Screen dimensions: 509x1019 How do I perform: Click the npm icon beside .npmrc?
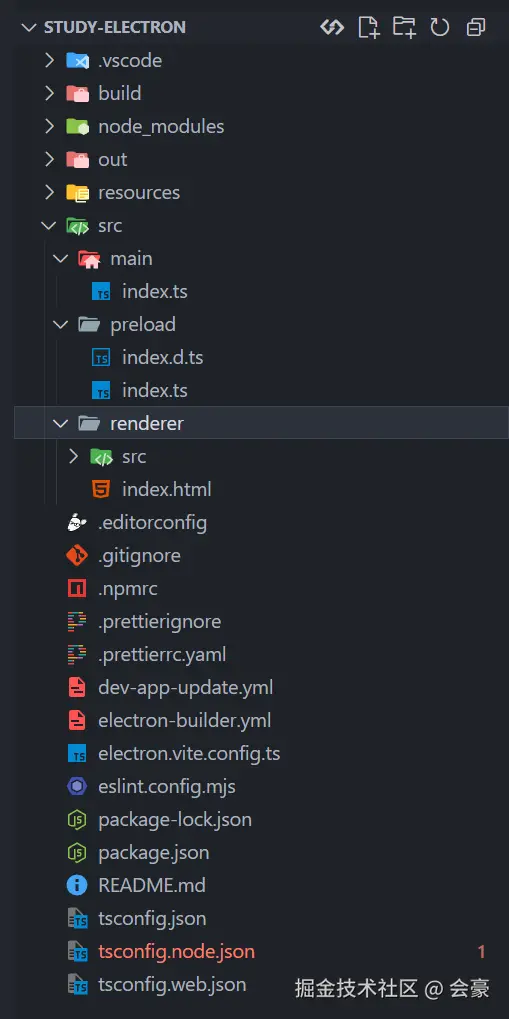click(77, 589)
